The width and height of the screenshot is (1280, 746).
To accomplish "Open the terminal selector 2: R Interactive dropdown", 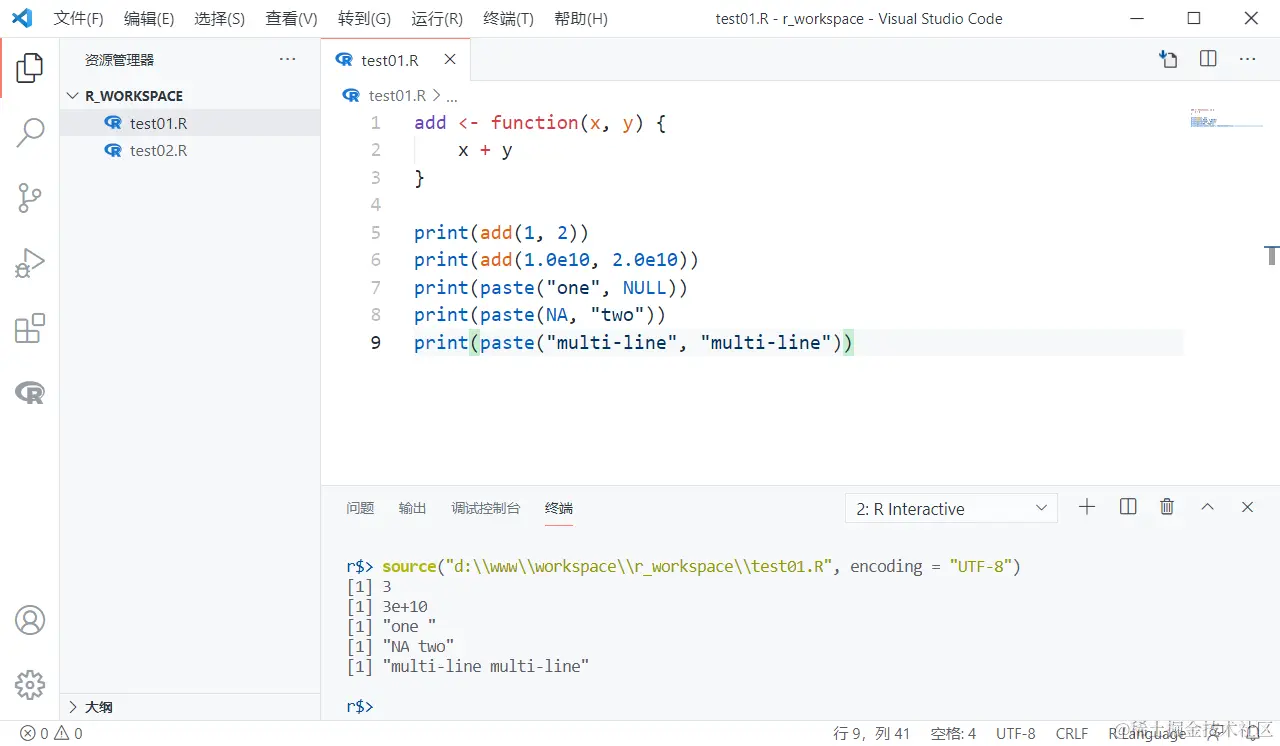I will tap(951, 508).
